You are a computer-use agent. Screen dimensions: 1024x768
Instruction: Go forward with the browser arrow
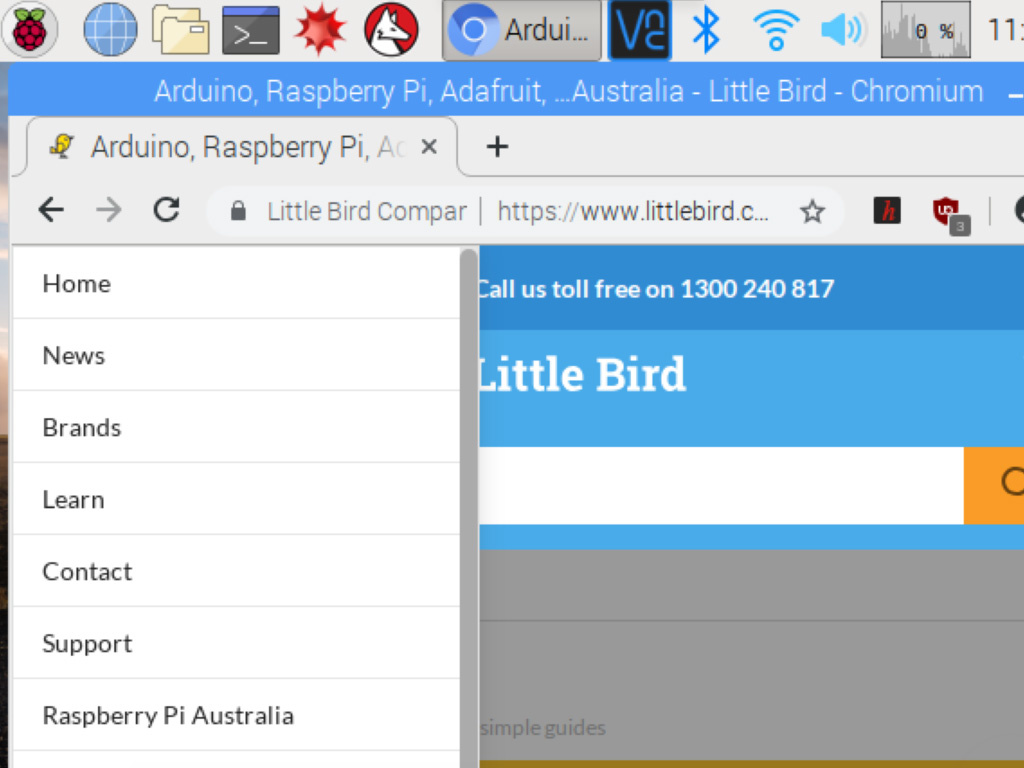click(108, 210)
